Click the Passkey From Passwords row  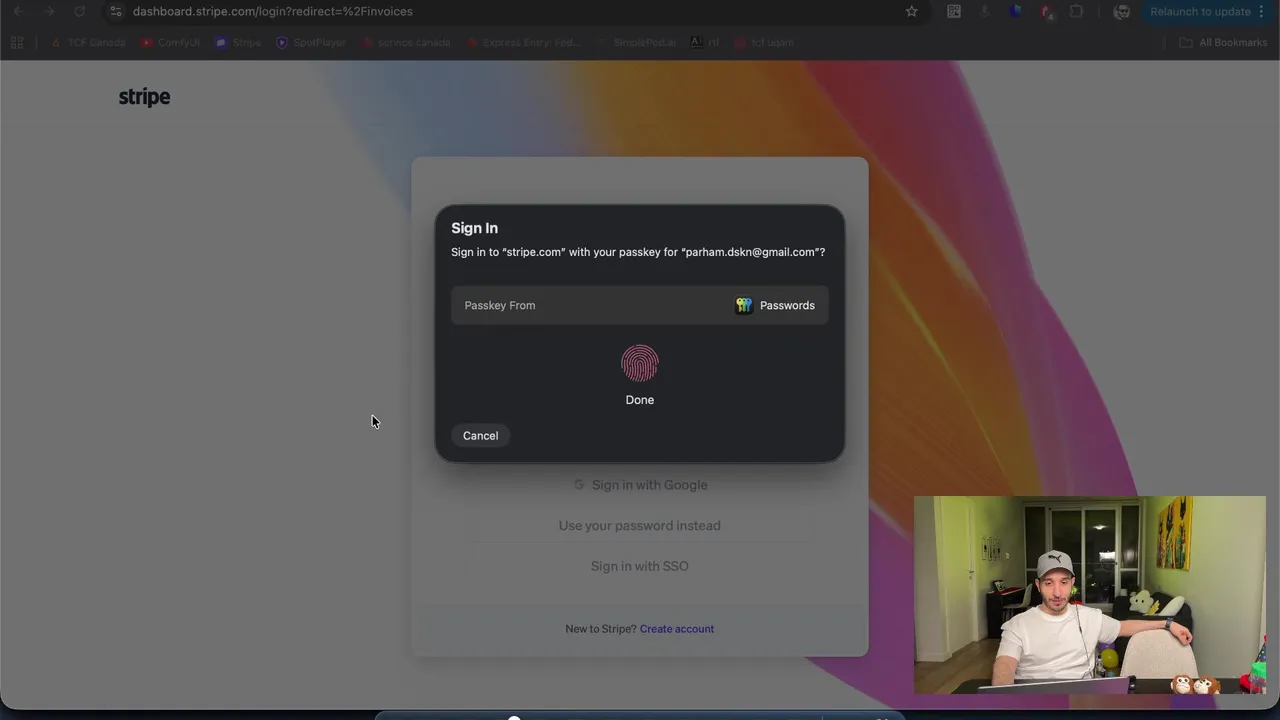(x=640, y=306)
